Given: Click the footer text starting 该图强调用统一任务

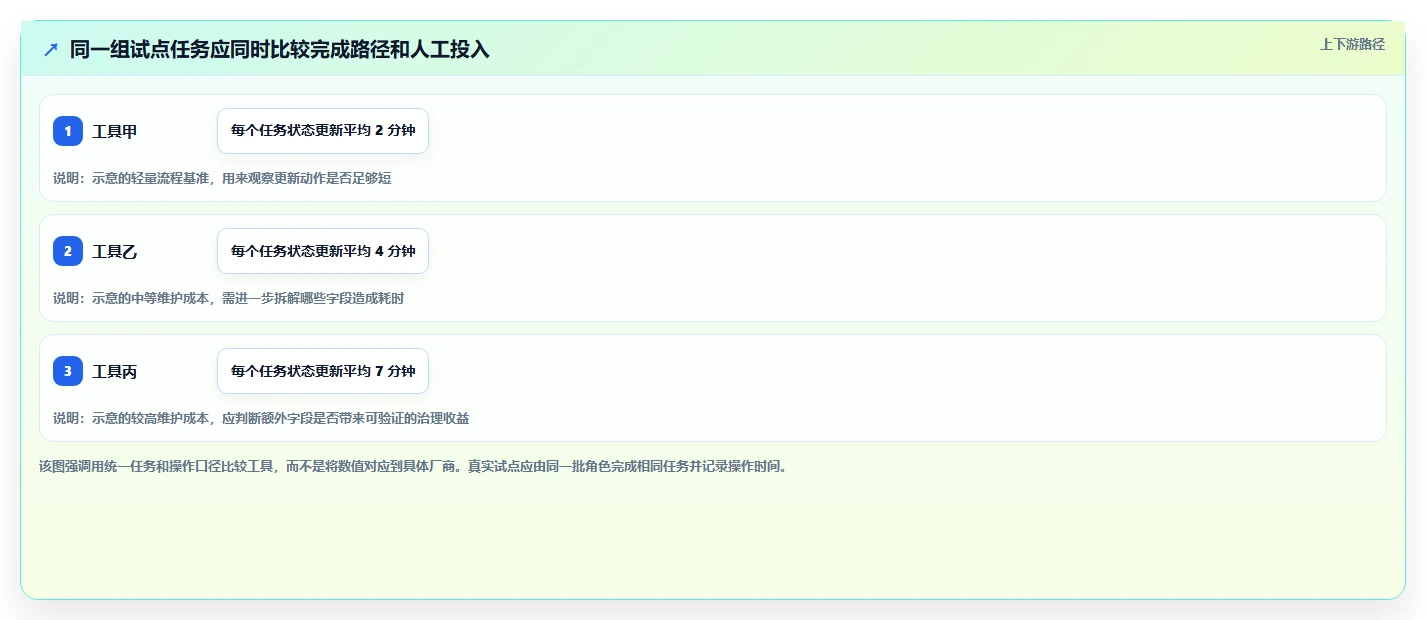Looking at the screenshot, I should 413,466.
